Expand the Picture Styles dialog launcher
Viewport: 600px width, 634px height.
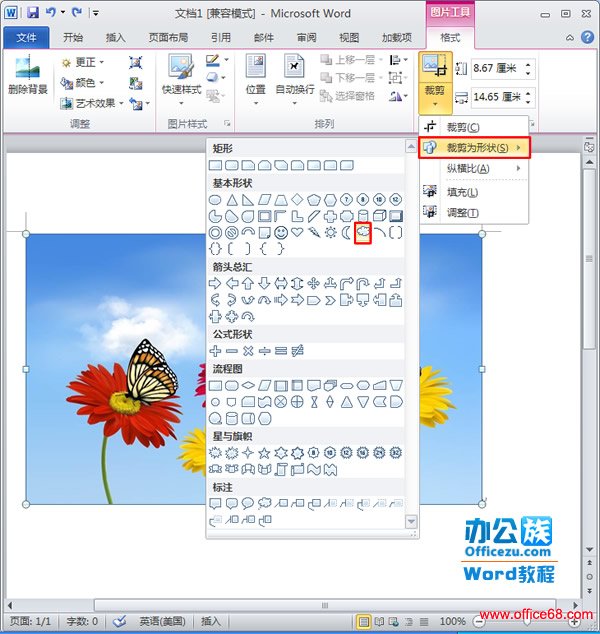click(228, 123)
